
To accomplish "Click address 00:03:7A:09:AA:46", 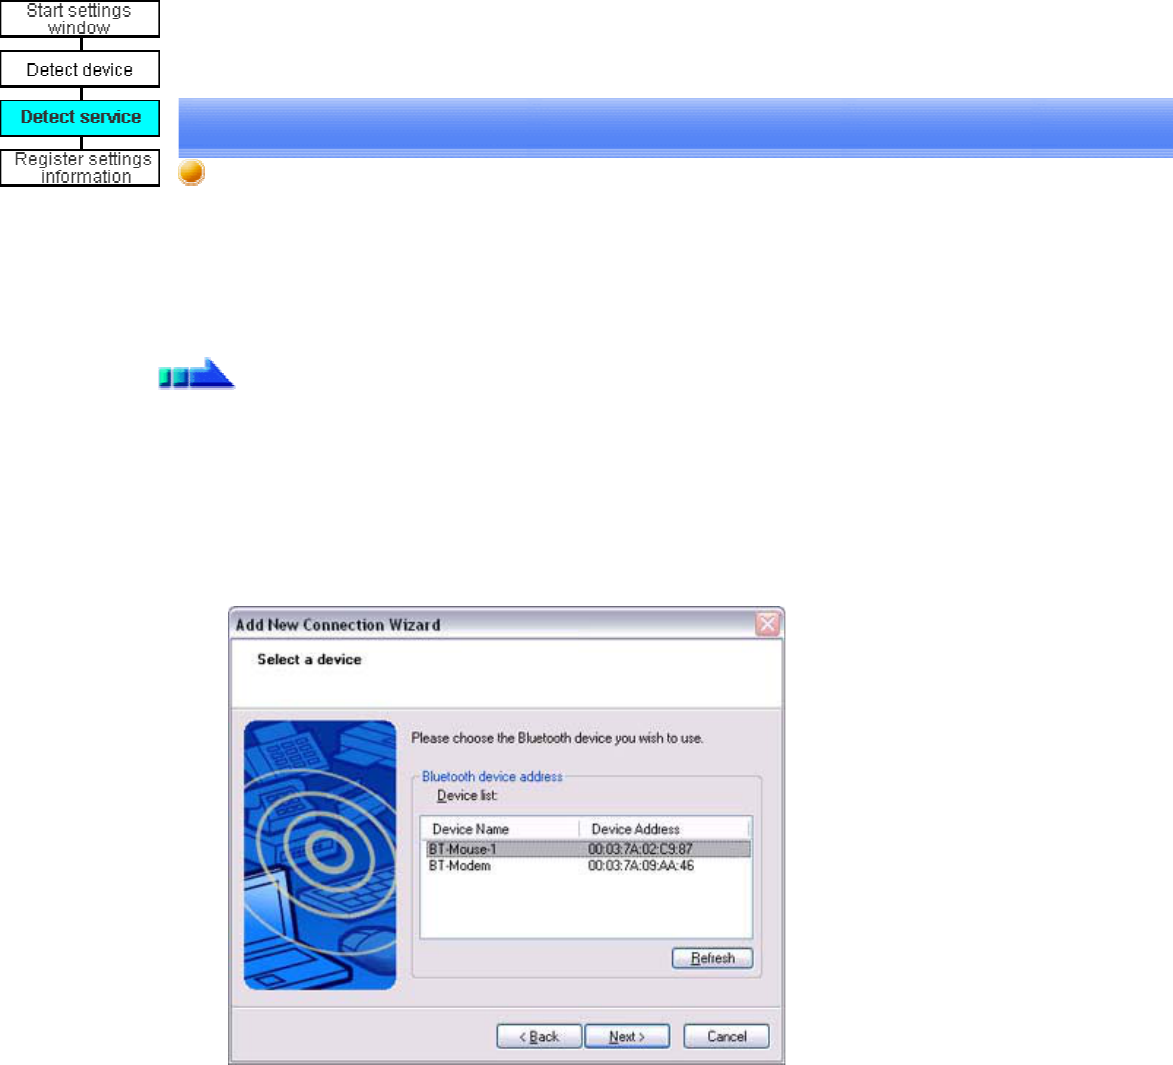I will point(641,865).
